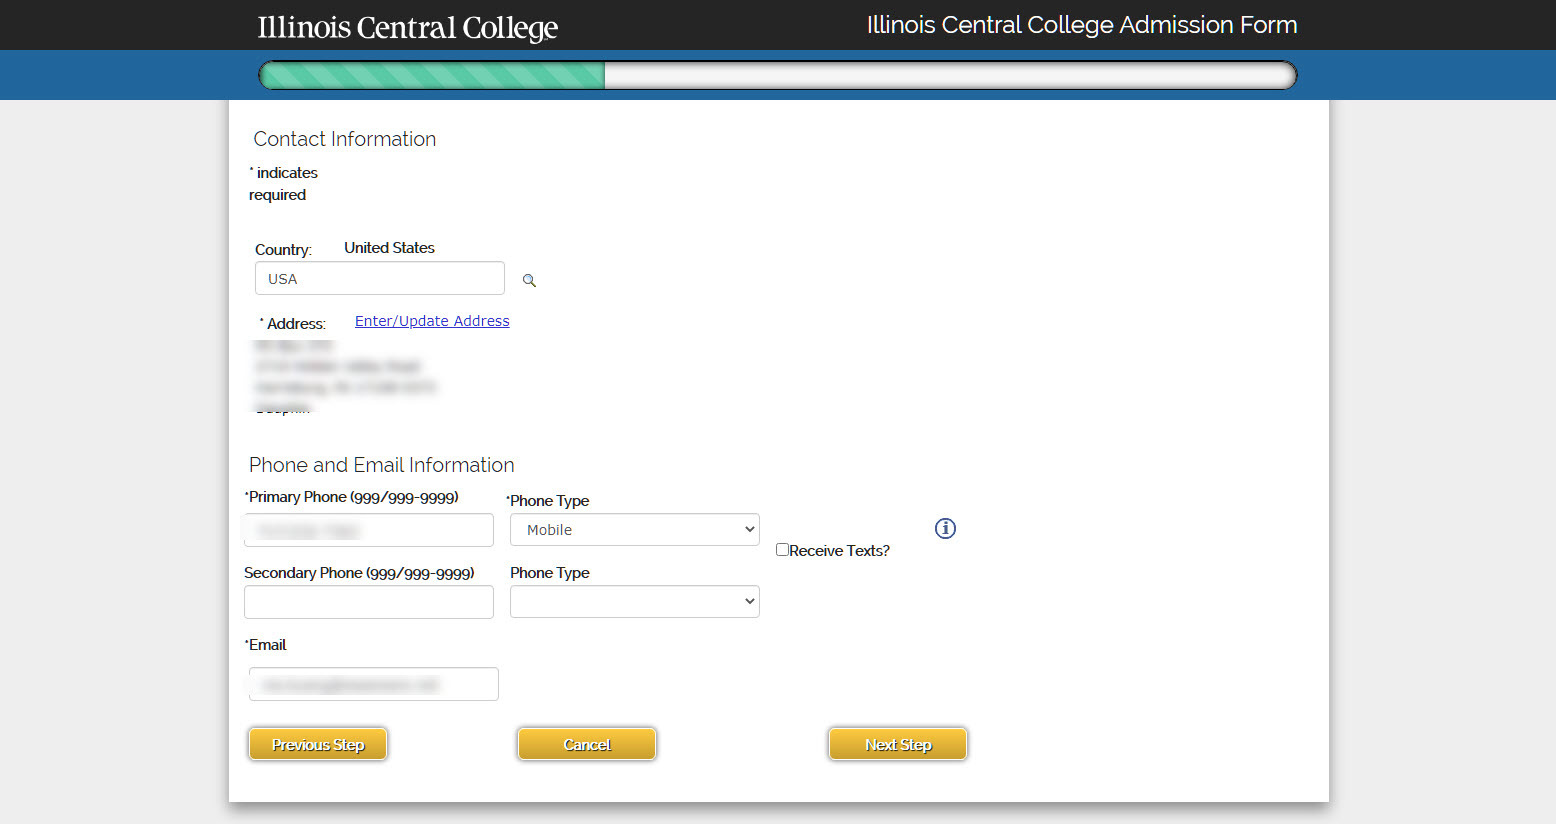
Task: Open the primary Phone Type dropdown showing Mobile
Action: click(x=635, y=530)
